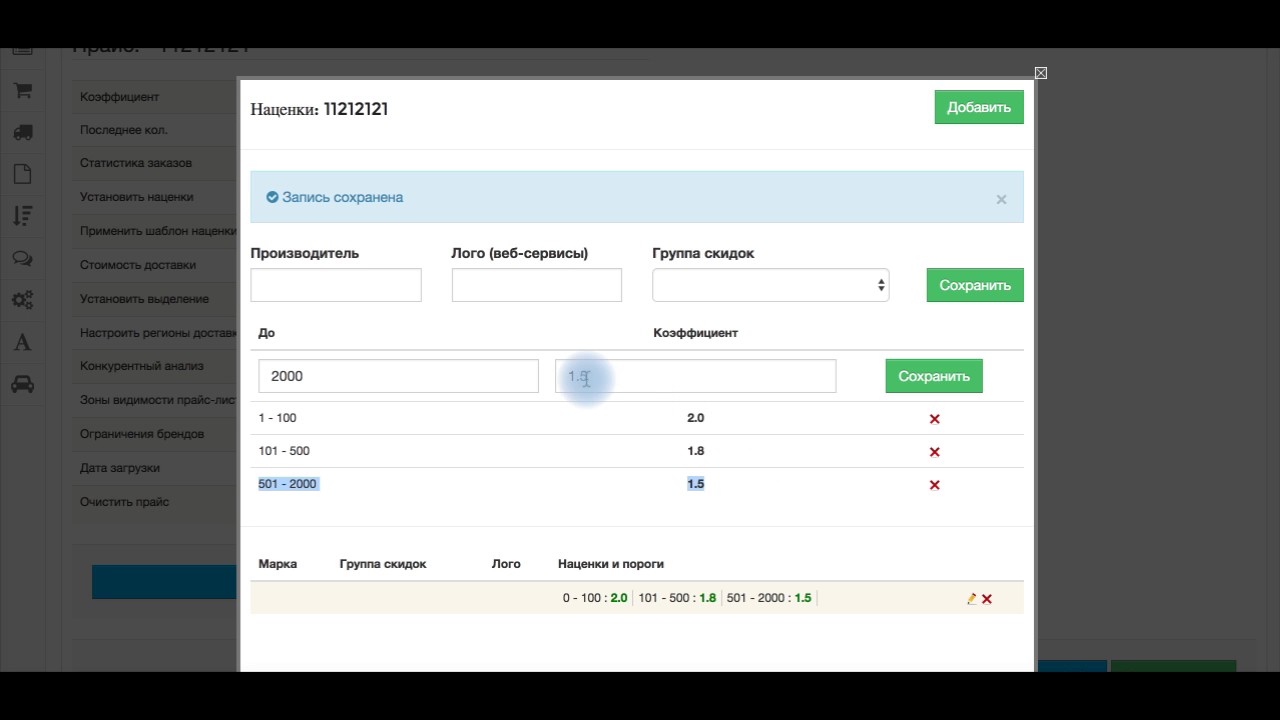Image resolution: width=1280 pixels, height=720 pixels.
Task: Click the lower 'Группа скидок' column header
Action: [x=383, y=564]
